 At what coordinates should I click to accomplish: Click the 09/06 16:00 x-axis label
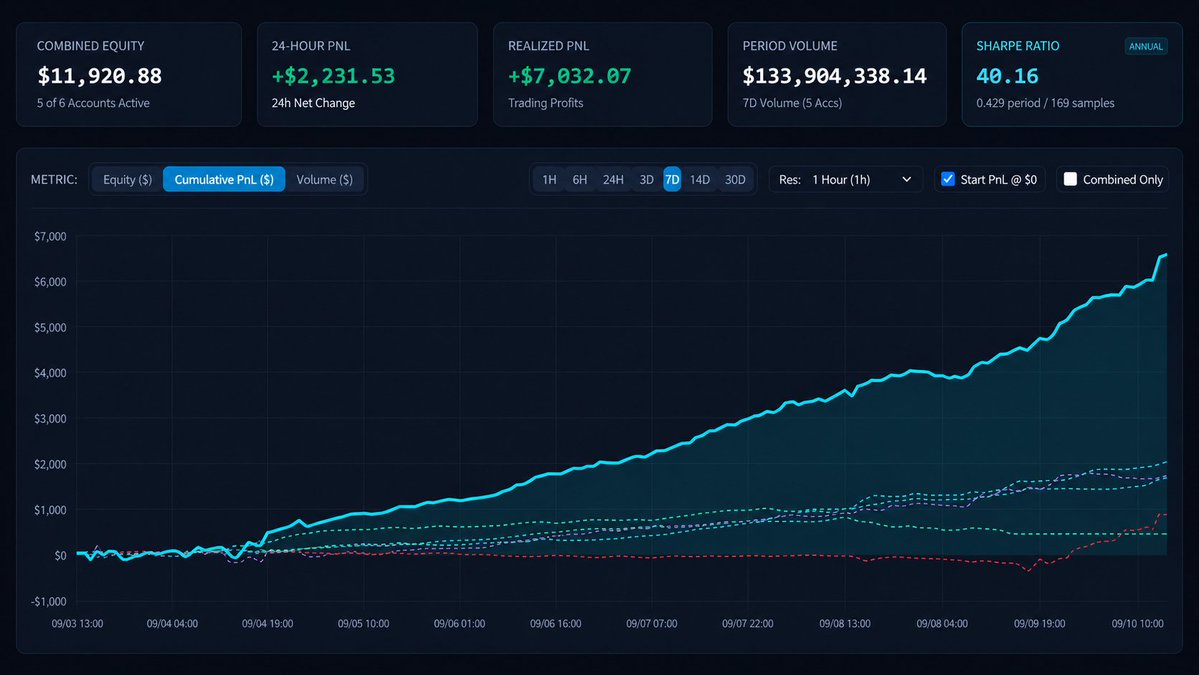click(x=556, y=624)
